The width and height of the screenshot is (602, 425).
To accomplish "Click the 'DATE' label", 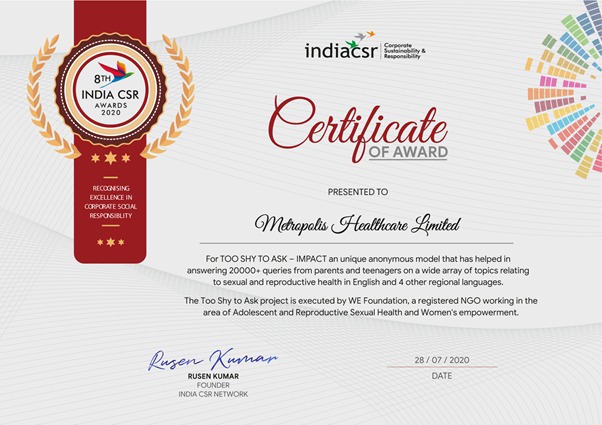I will [442, 376].
